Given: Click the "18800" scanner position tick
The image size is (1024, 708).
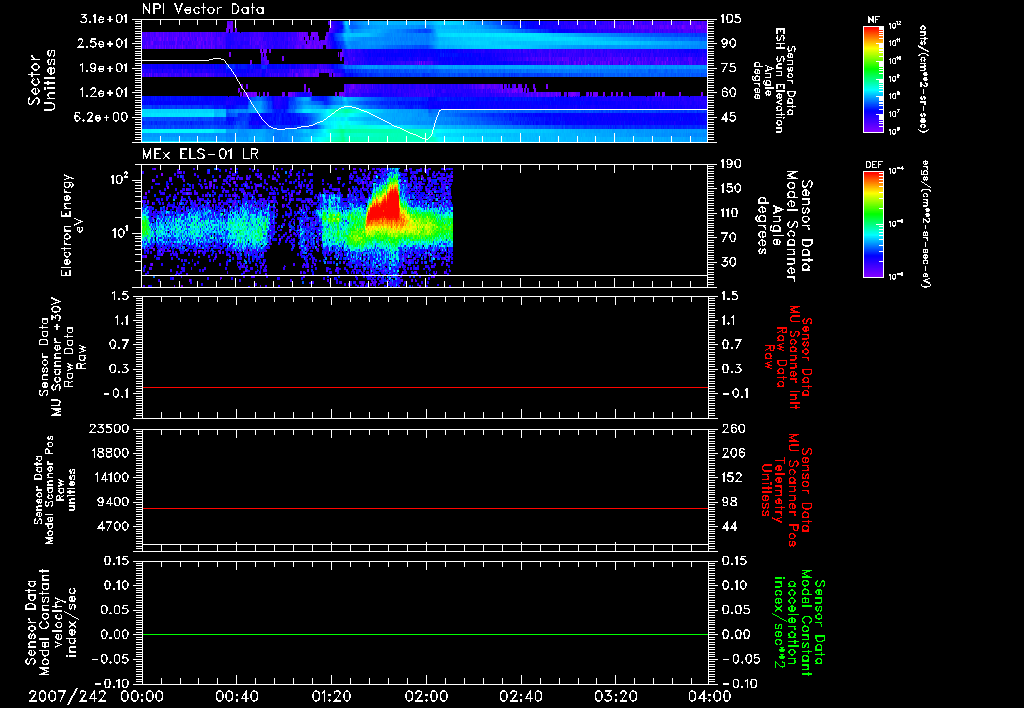Looking at the screenshot, I should [112, 453].
